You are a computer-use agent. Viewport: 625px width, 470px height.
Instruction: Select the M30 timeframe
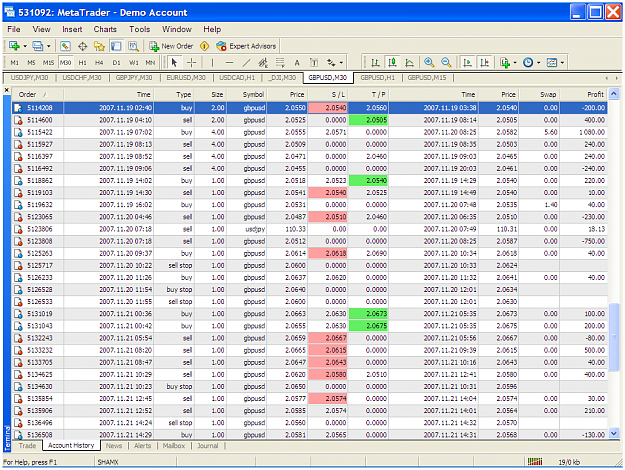click(x=65, y=63)
